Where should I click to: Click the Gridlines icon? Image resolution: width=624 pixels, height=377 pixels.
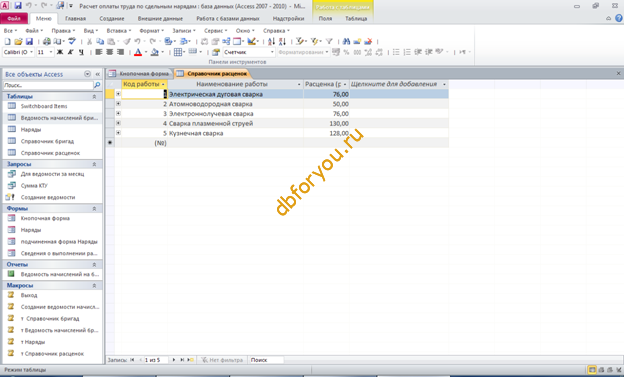[x=178, y=52]
